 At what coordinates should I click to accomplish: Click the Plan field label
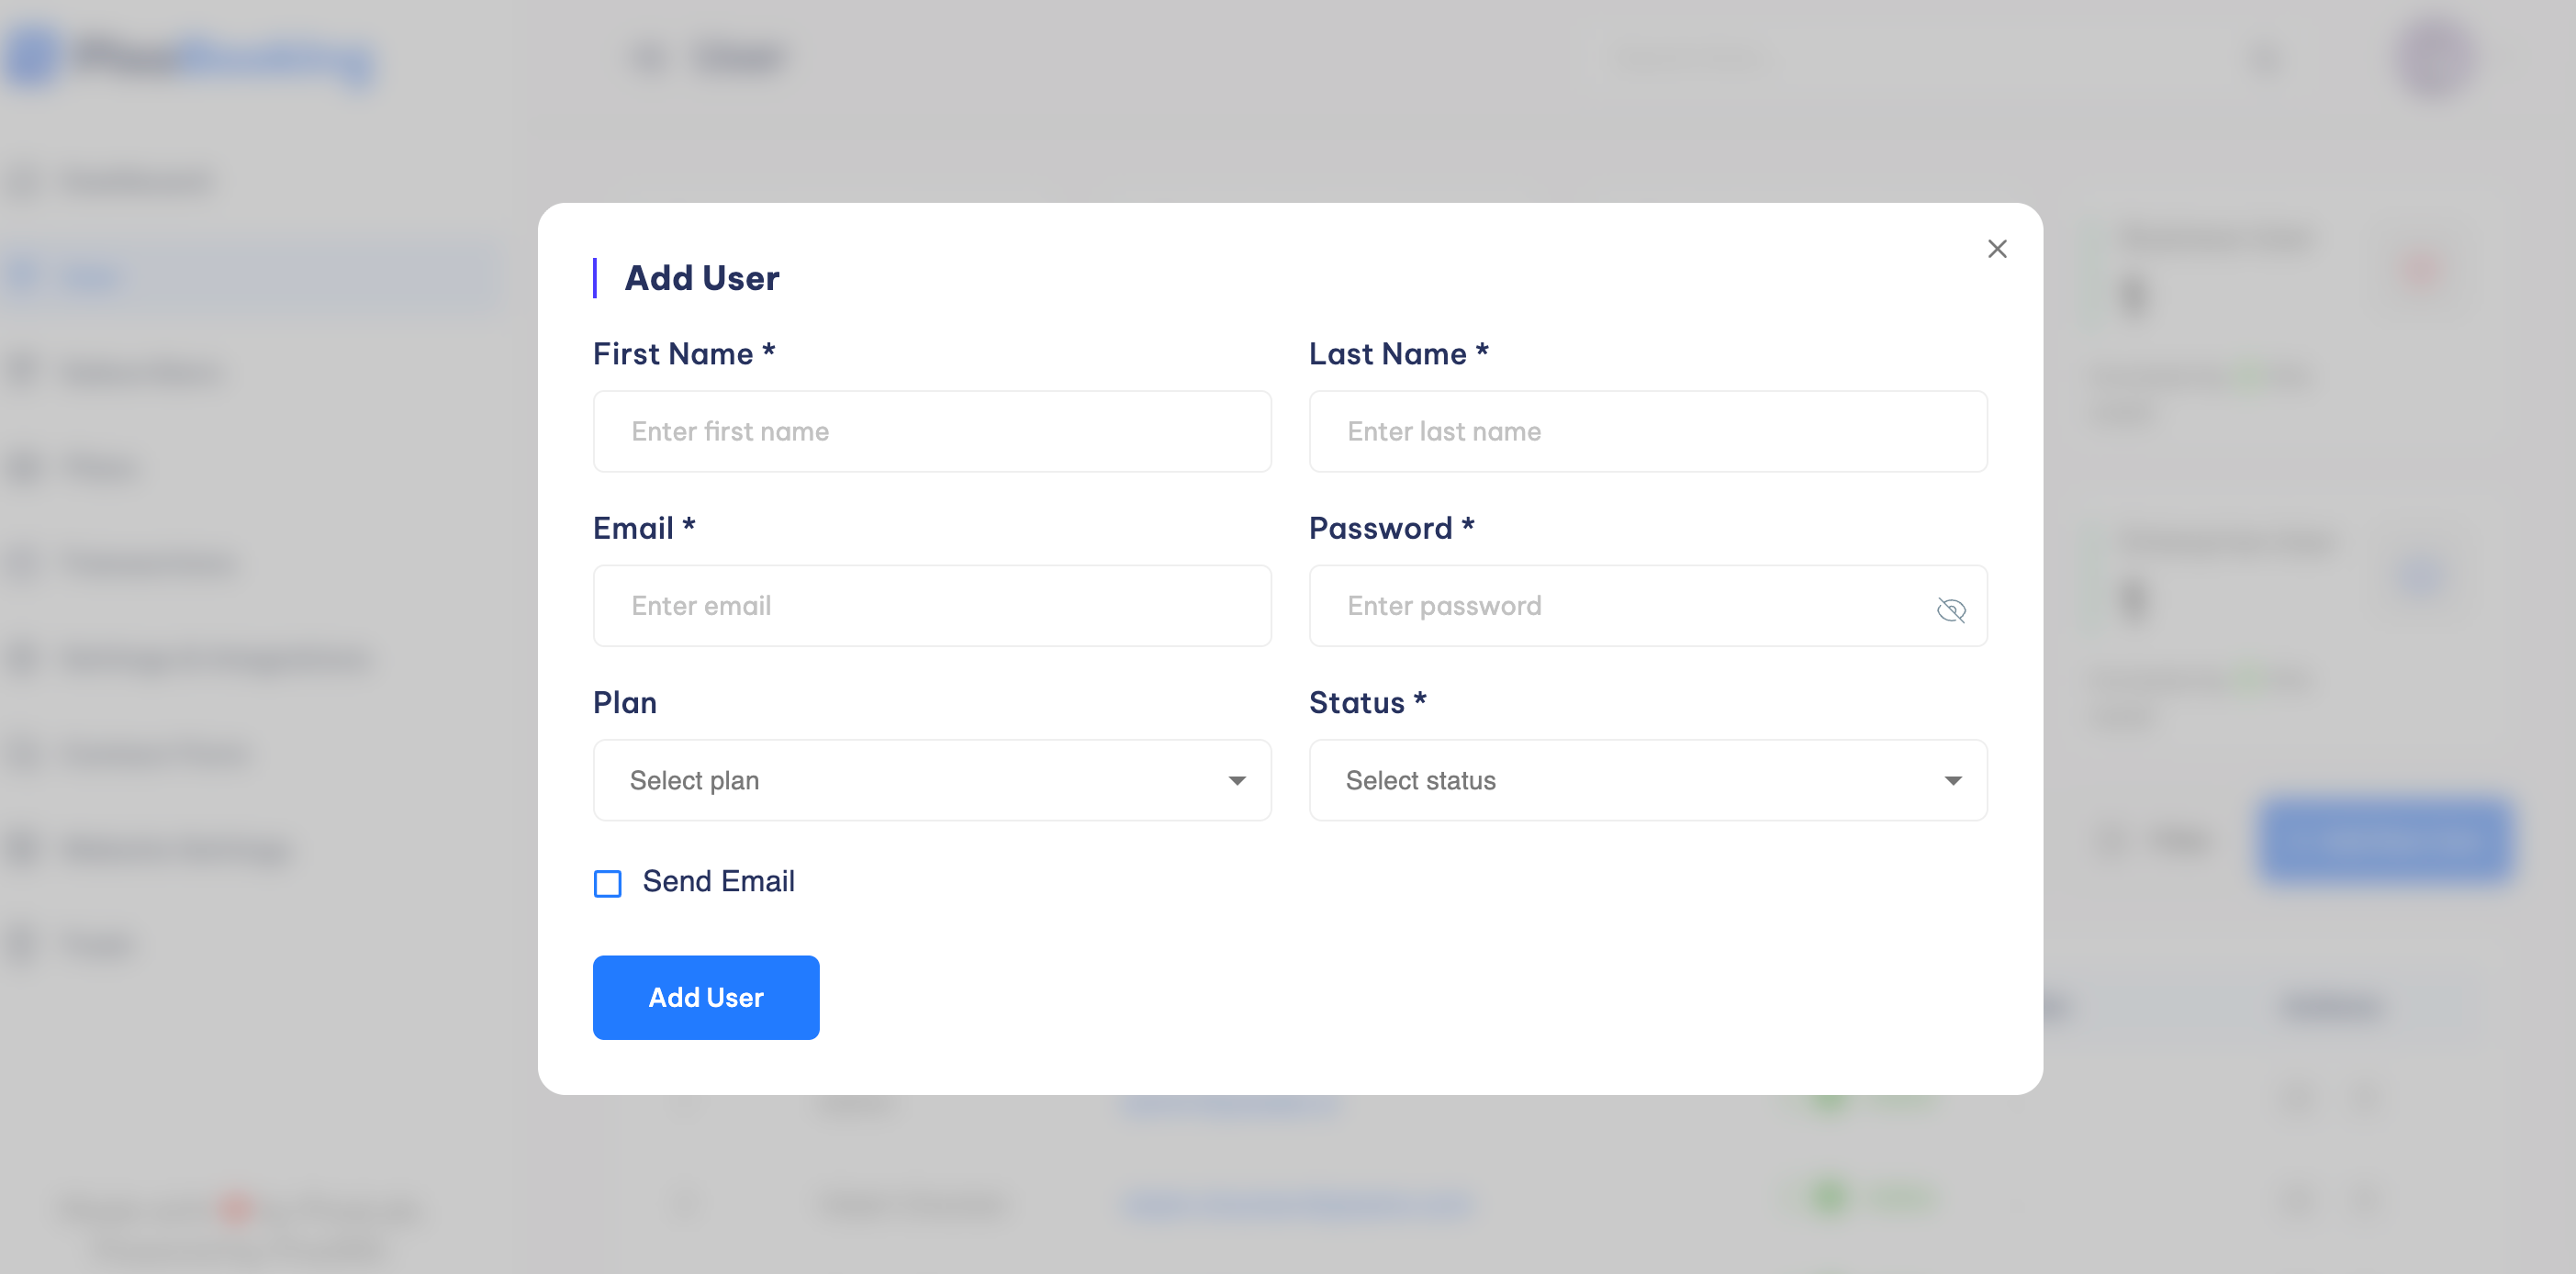(x=624, y=702)
